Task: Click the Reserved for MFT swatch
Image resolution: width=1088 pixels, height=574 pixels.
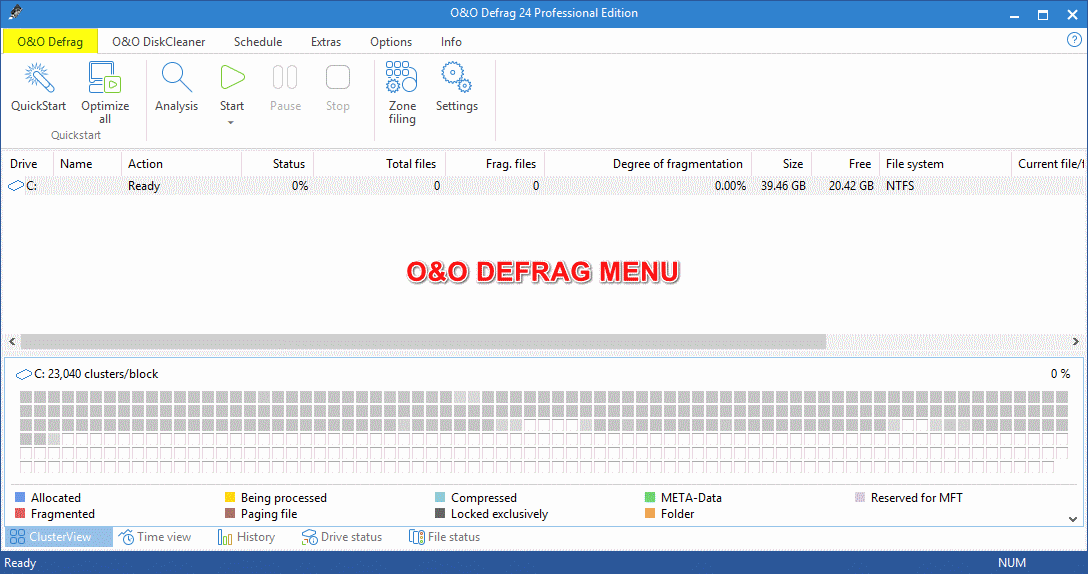Action: click(860, 497)
